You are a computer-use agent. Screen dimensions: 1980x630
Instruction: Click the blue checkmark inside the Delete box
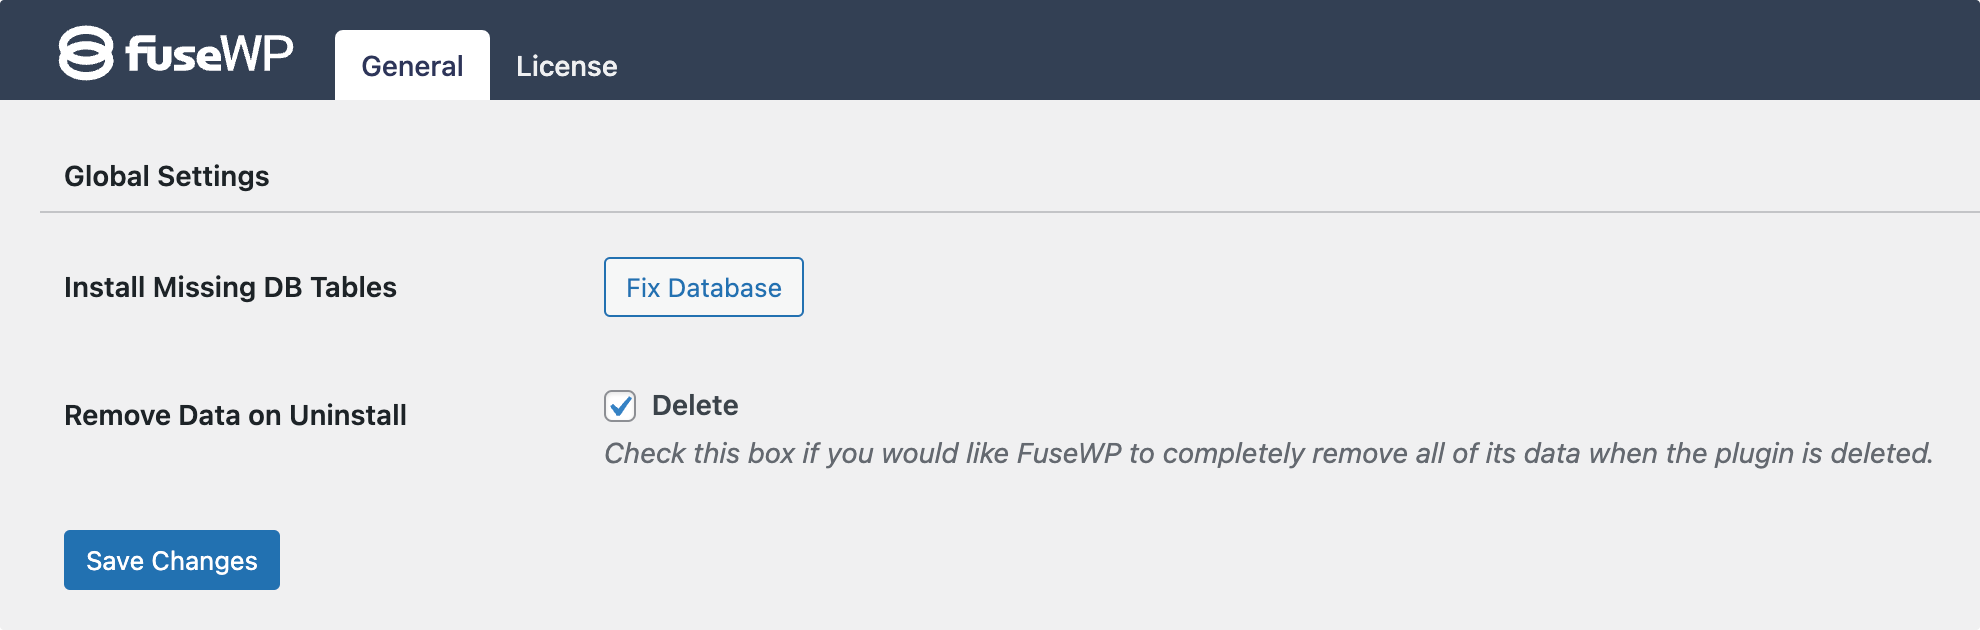point(620,406)
